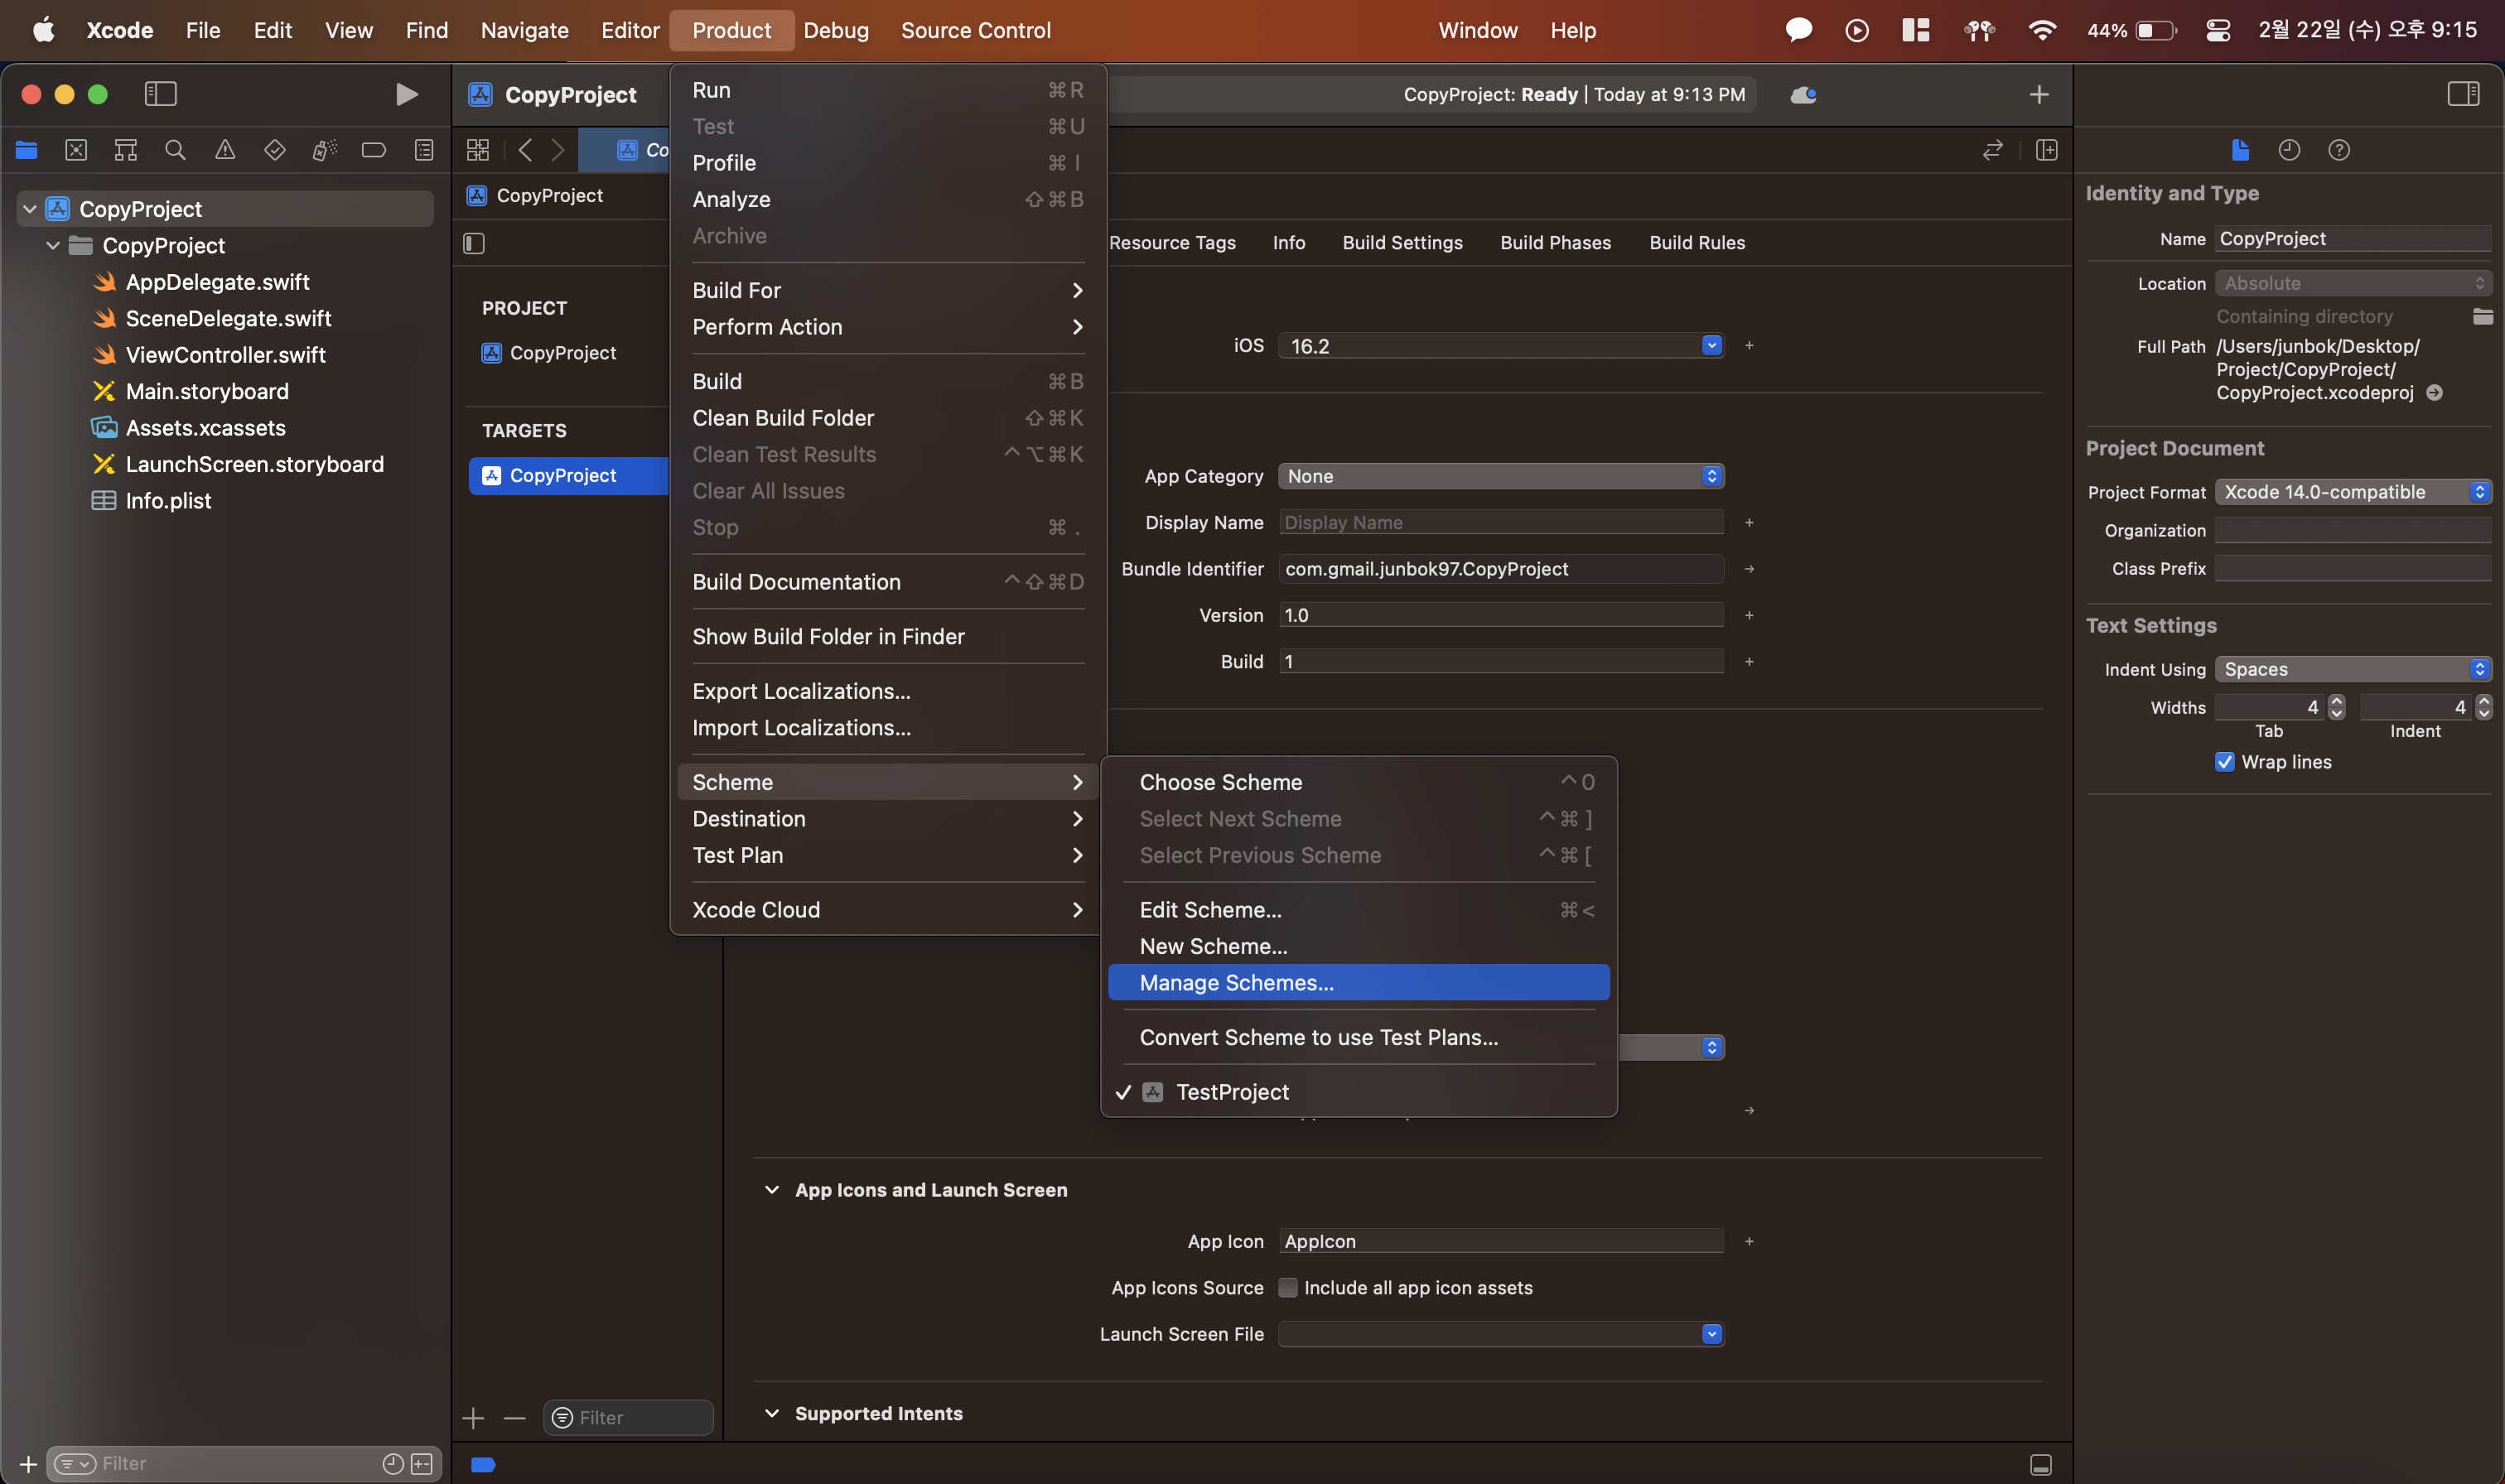This screenshot has height=1484, width=2505.
Task: Toggle the Wrap lines checkbox
Action: pos(2224,762)
